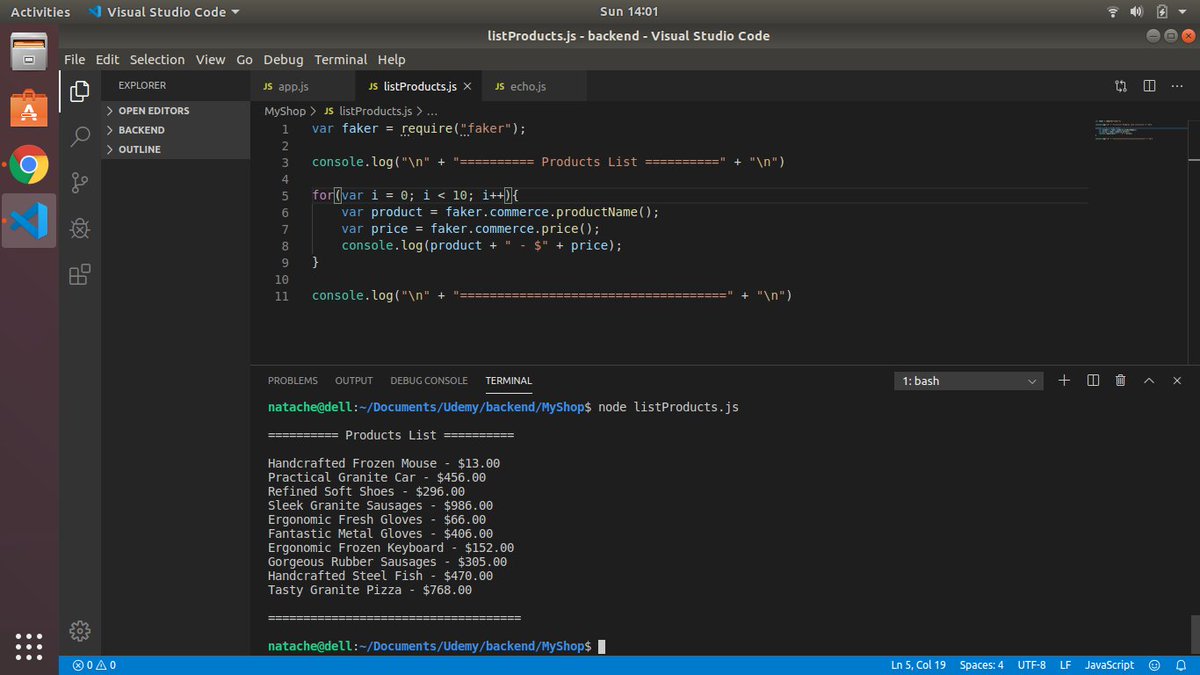This screenshot has width=1200, height=675.
Task: Switch to the Output panel tab
Action: tap(354, 381)
